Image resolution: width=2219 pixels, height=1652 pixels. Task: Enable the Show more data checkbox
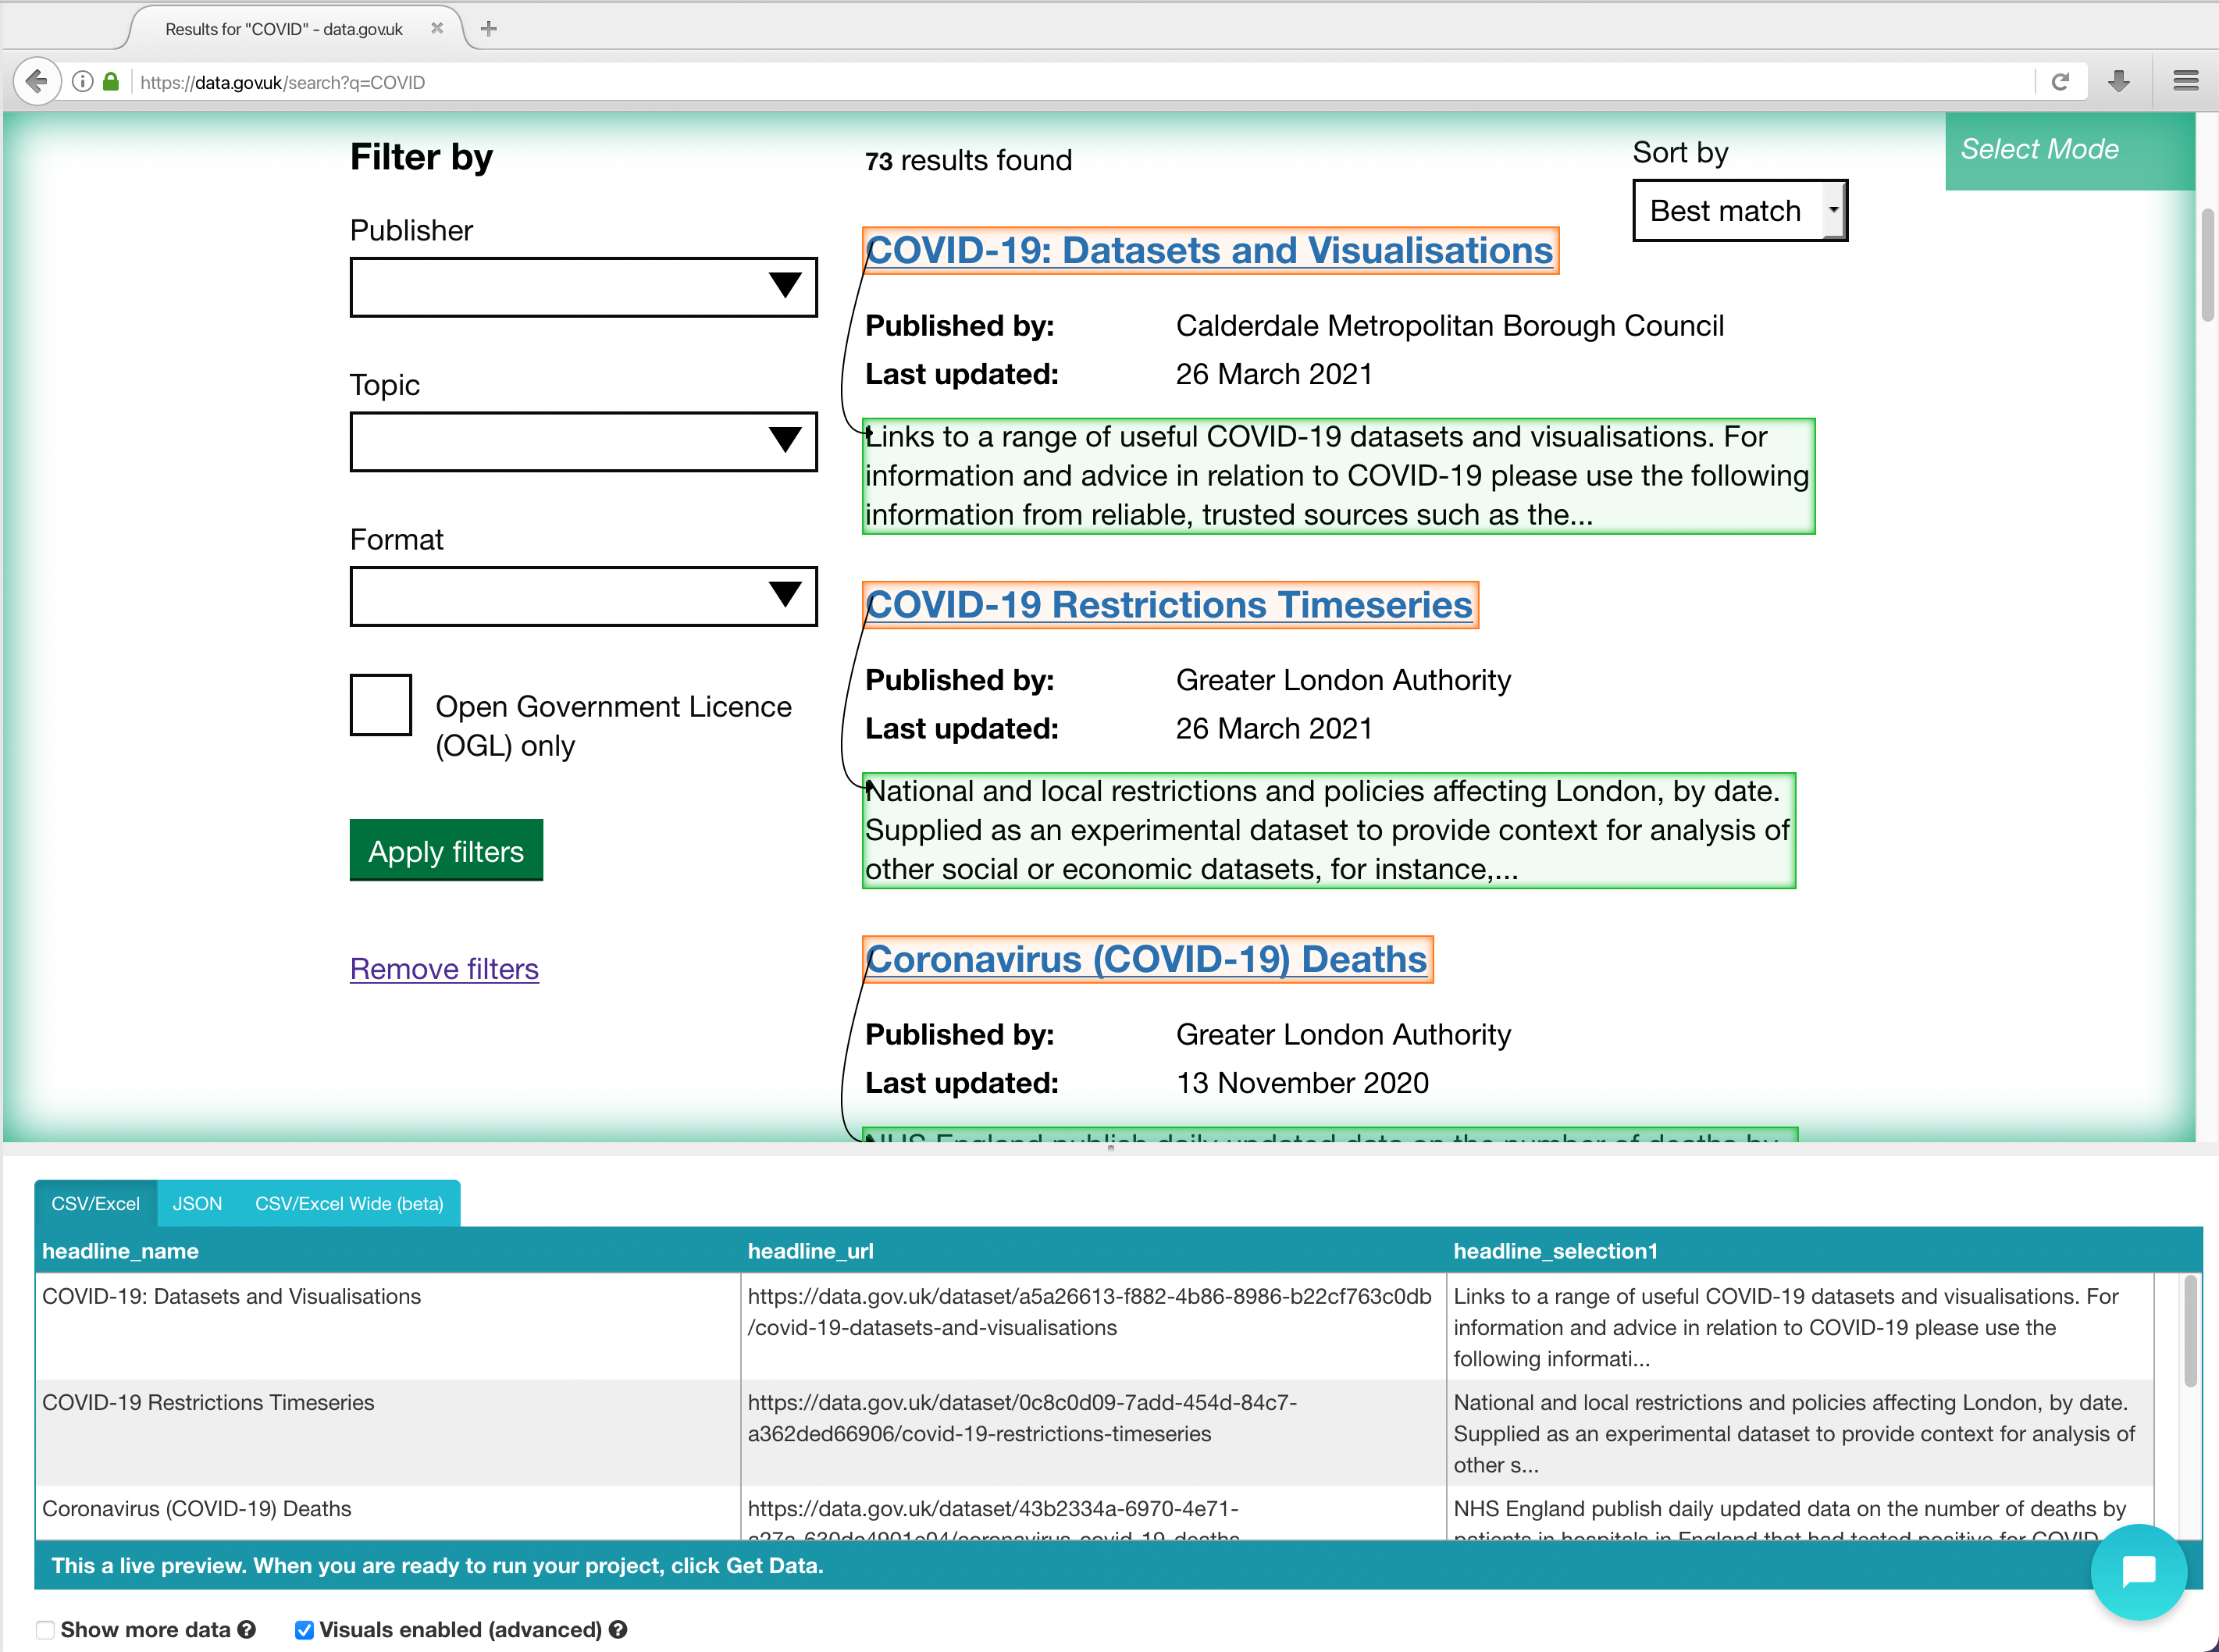tap(45, 1630)
